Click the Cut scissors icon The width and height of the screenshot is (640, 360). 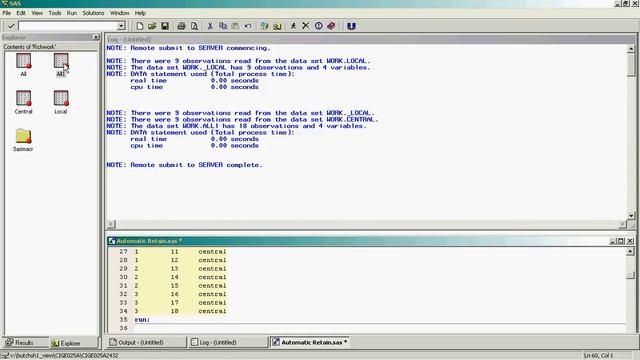[x=210, y=26]
